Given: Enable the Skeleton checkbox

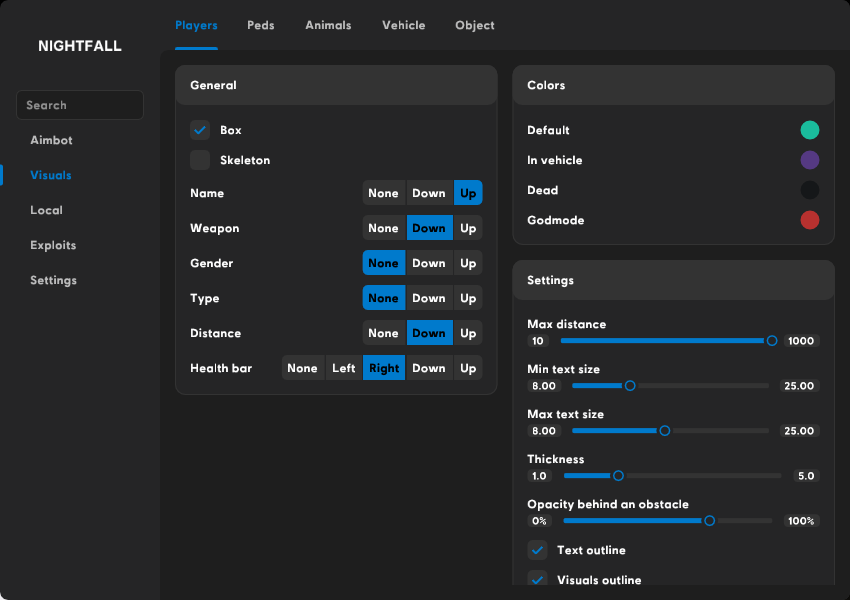Looking at the screenshot, I should pyautogui.click(x=200, y=160).
